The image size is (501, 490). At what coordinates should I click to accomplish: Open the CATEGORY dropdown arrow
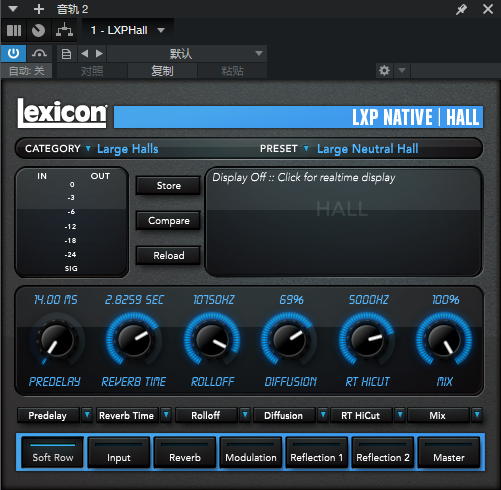(88, 149)
